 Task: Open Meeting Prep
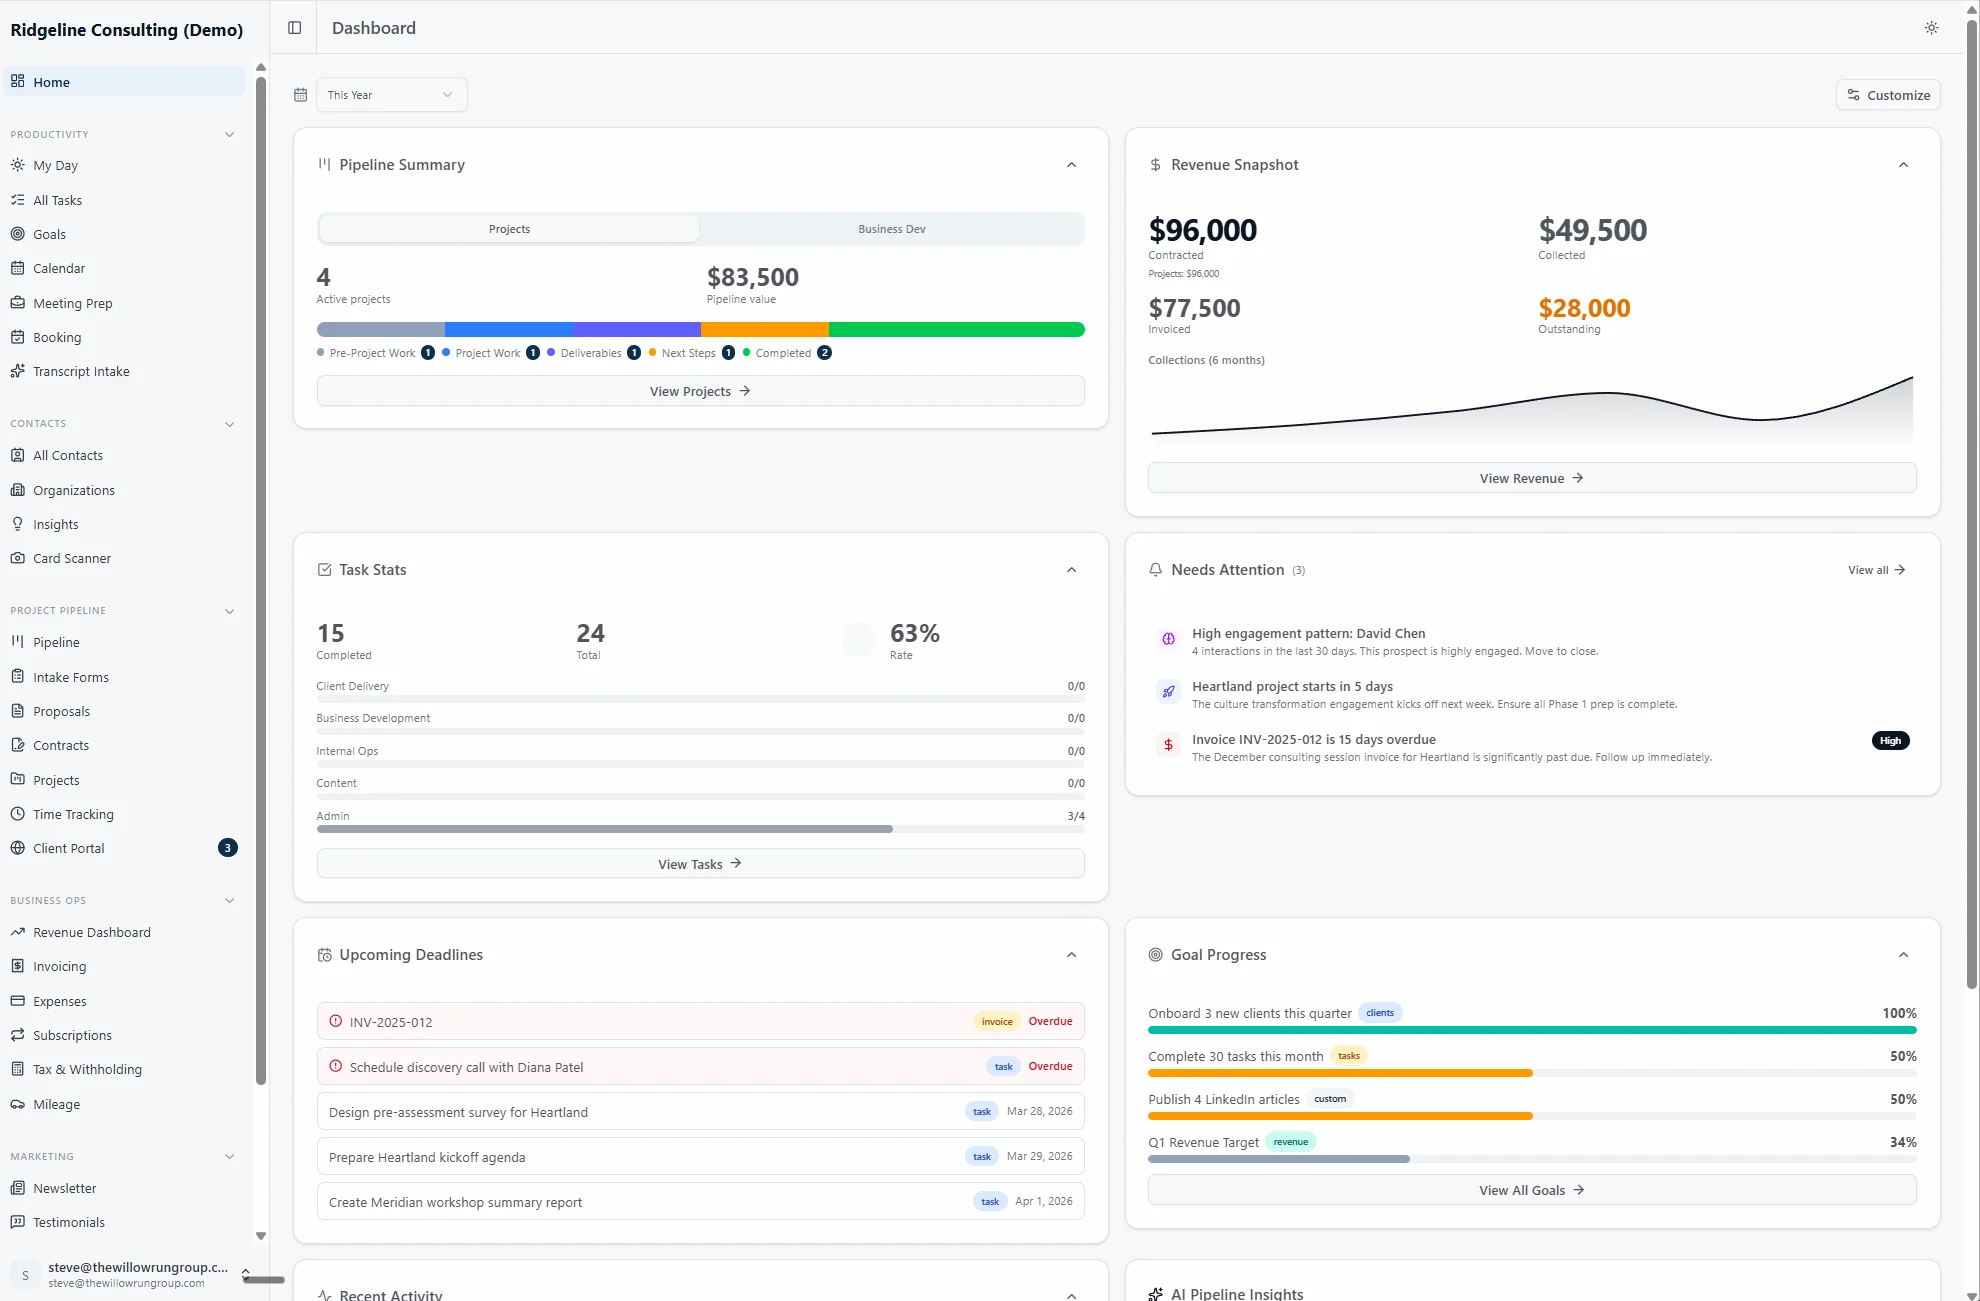point(72,303)
